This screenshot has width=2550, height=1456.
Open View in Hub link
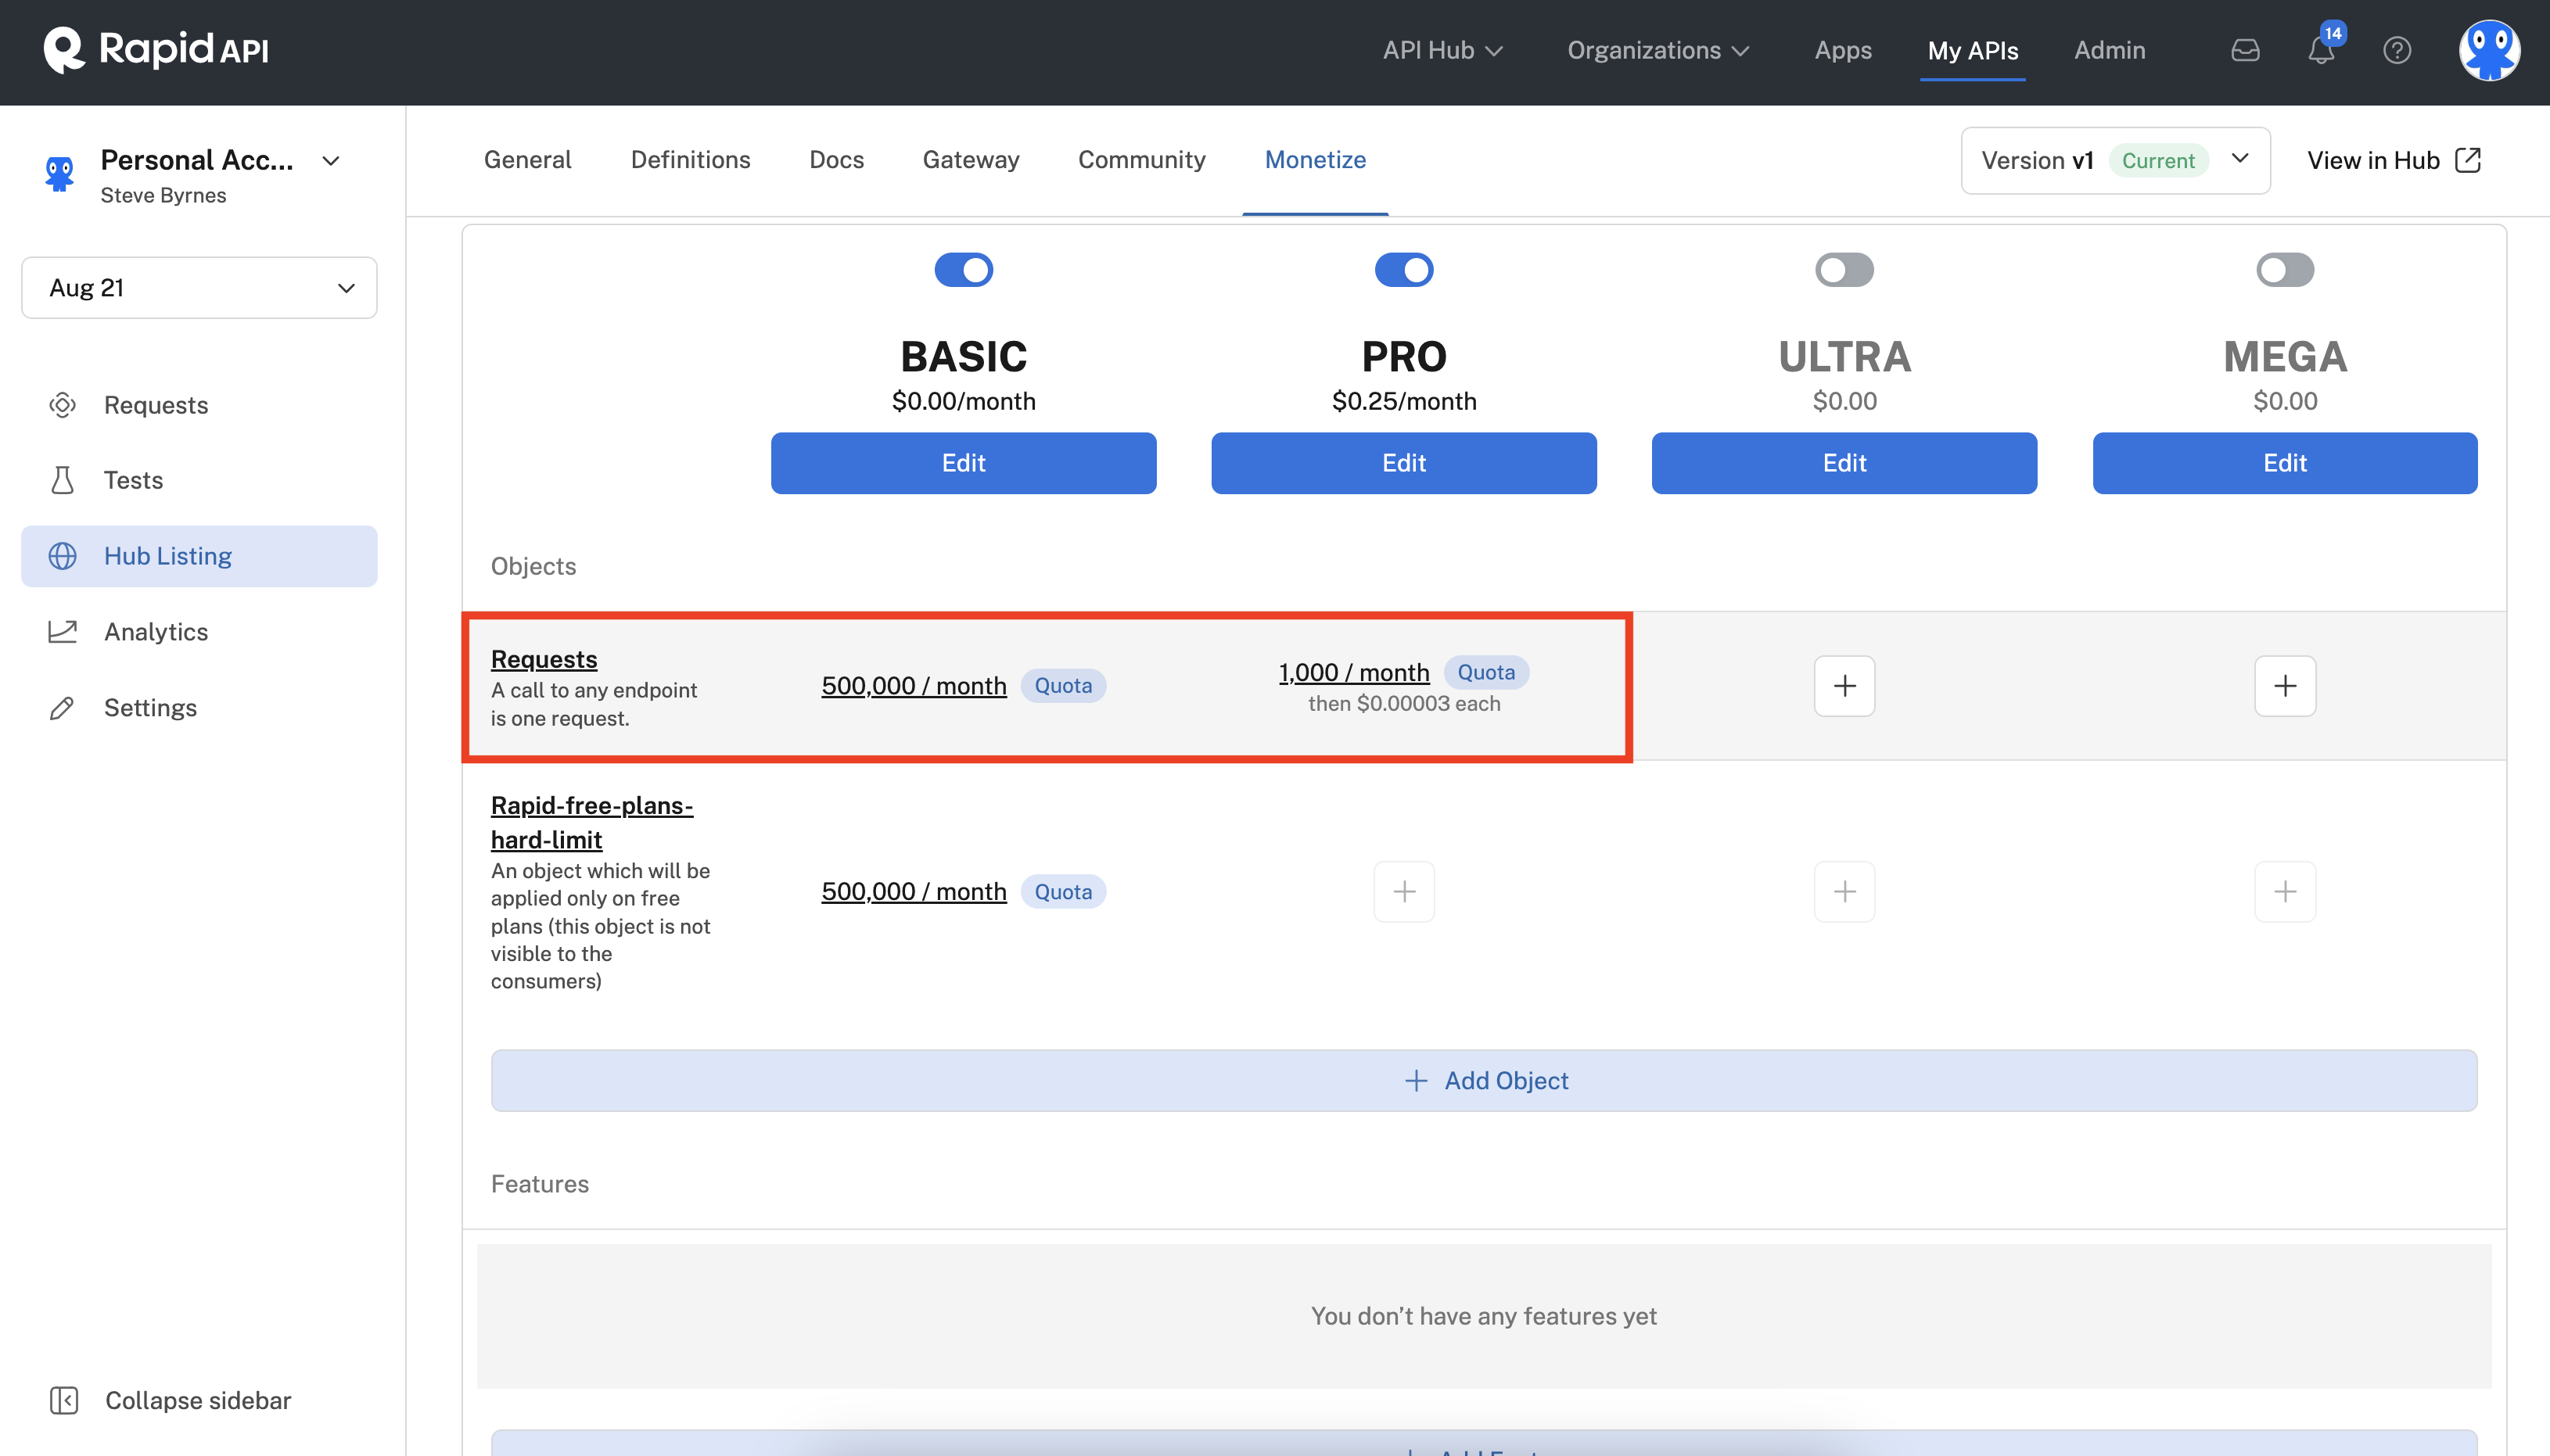pyautogui.click(x=2392, y=160)
